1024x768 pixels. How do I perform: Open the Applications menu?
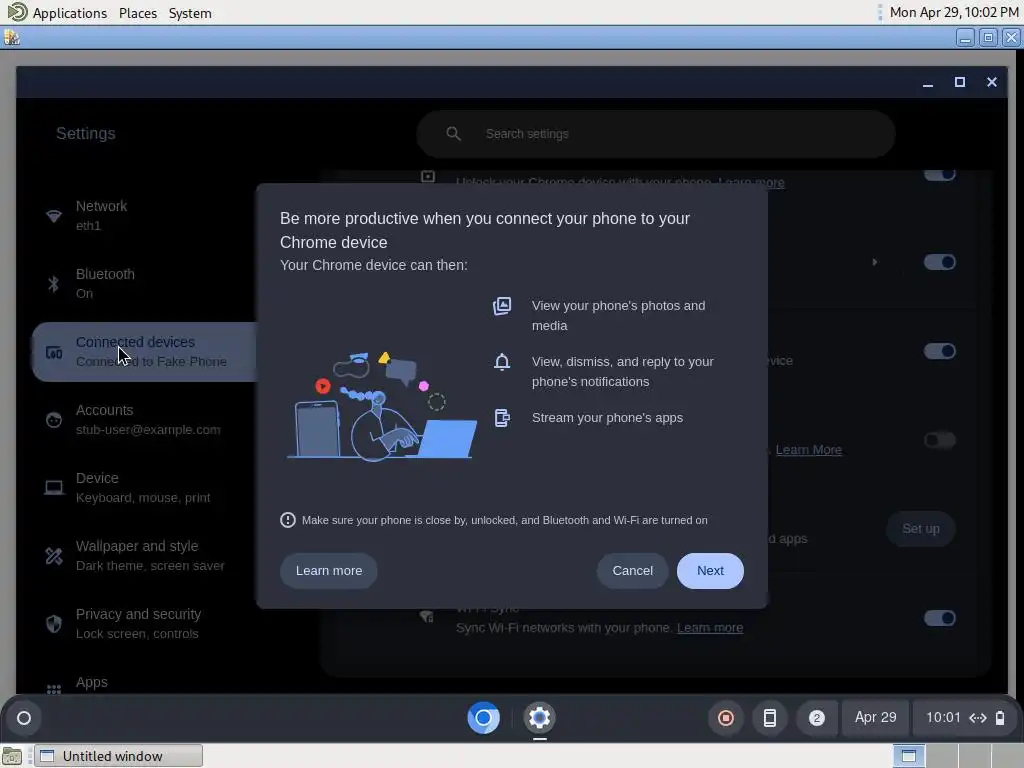pyautogui.click(x=69, y=13)
